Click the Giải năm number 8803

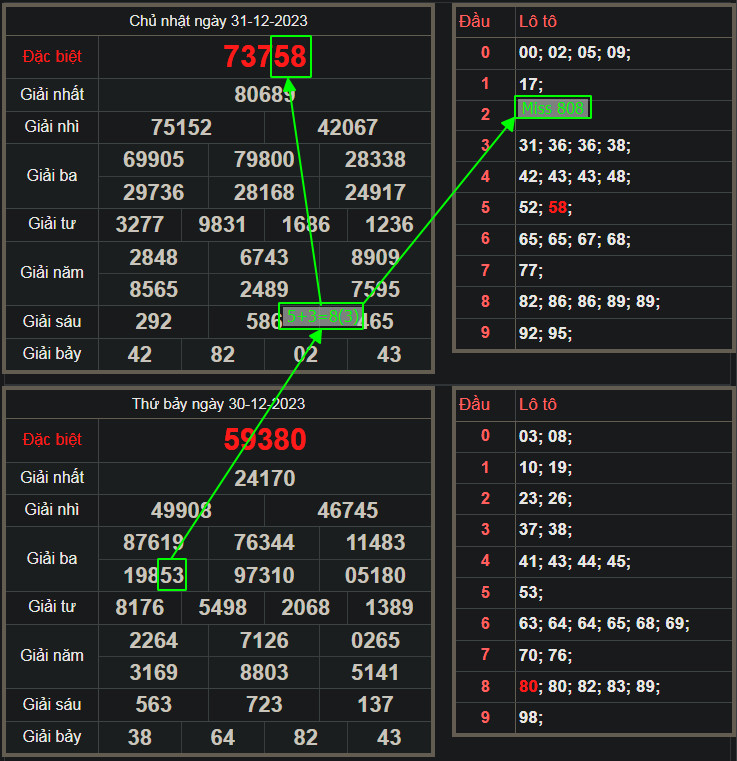264,672
